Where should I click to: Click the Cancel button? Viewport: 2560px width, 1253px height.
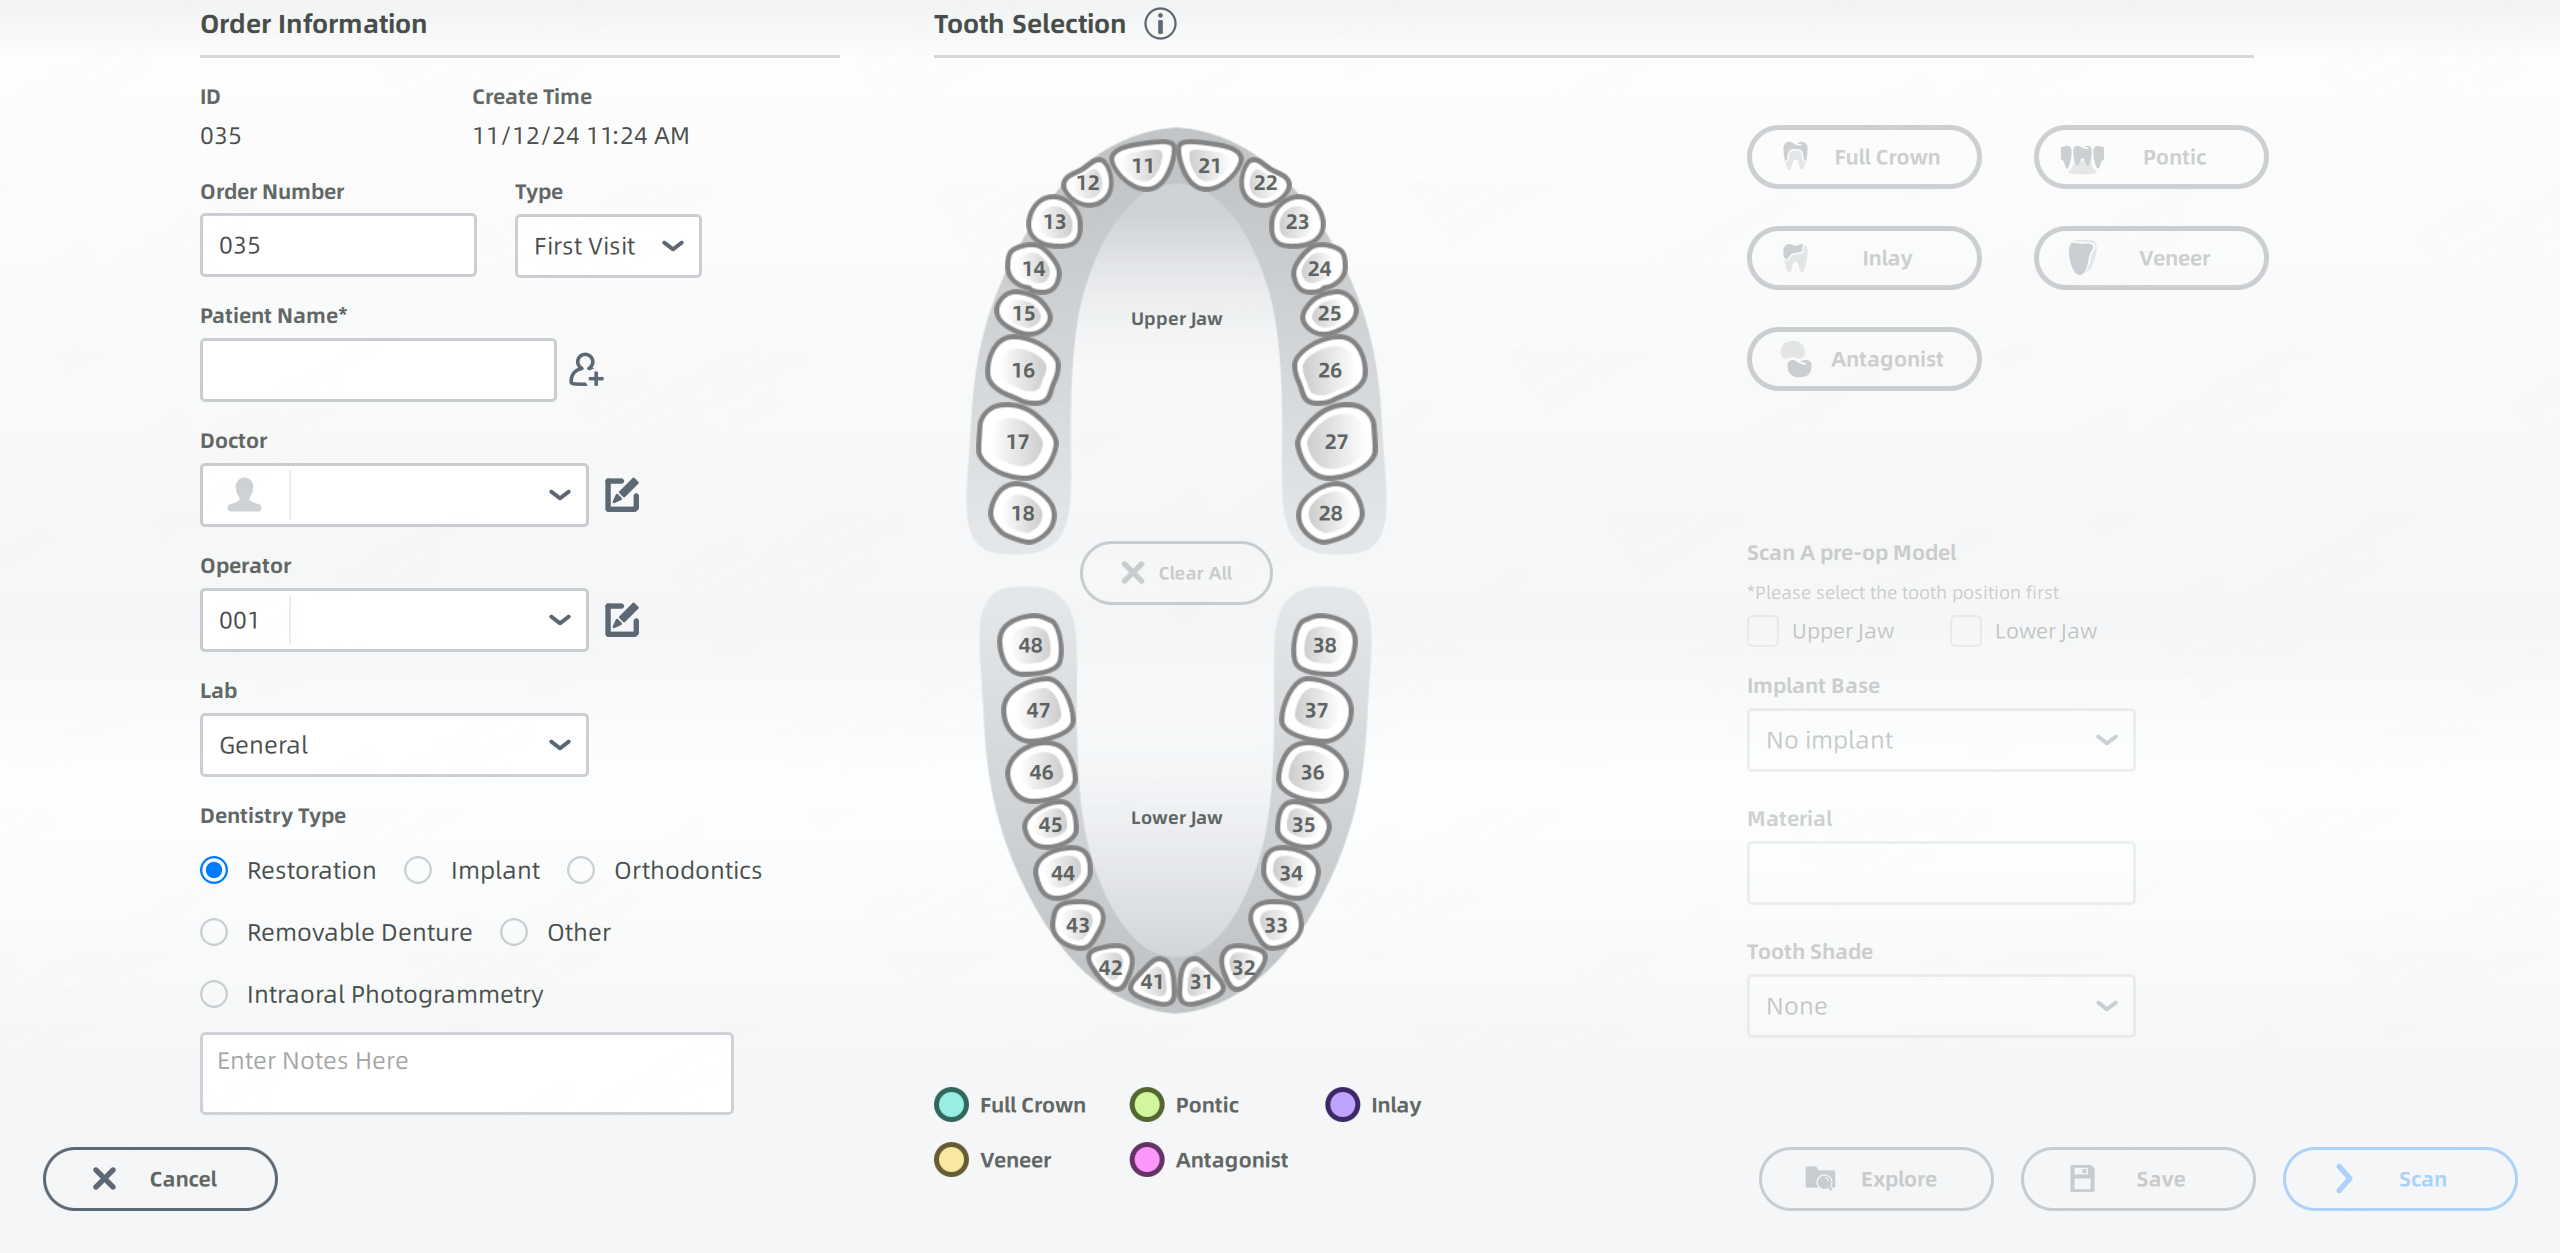pyautogui.click(x=160, y=1179)
